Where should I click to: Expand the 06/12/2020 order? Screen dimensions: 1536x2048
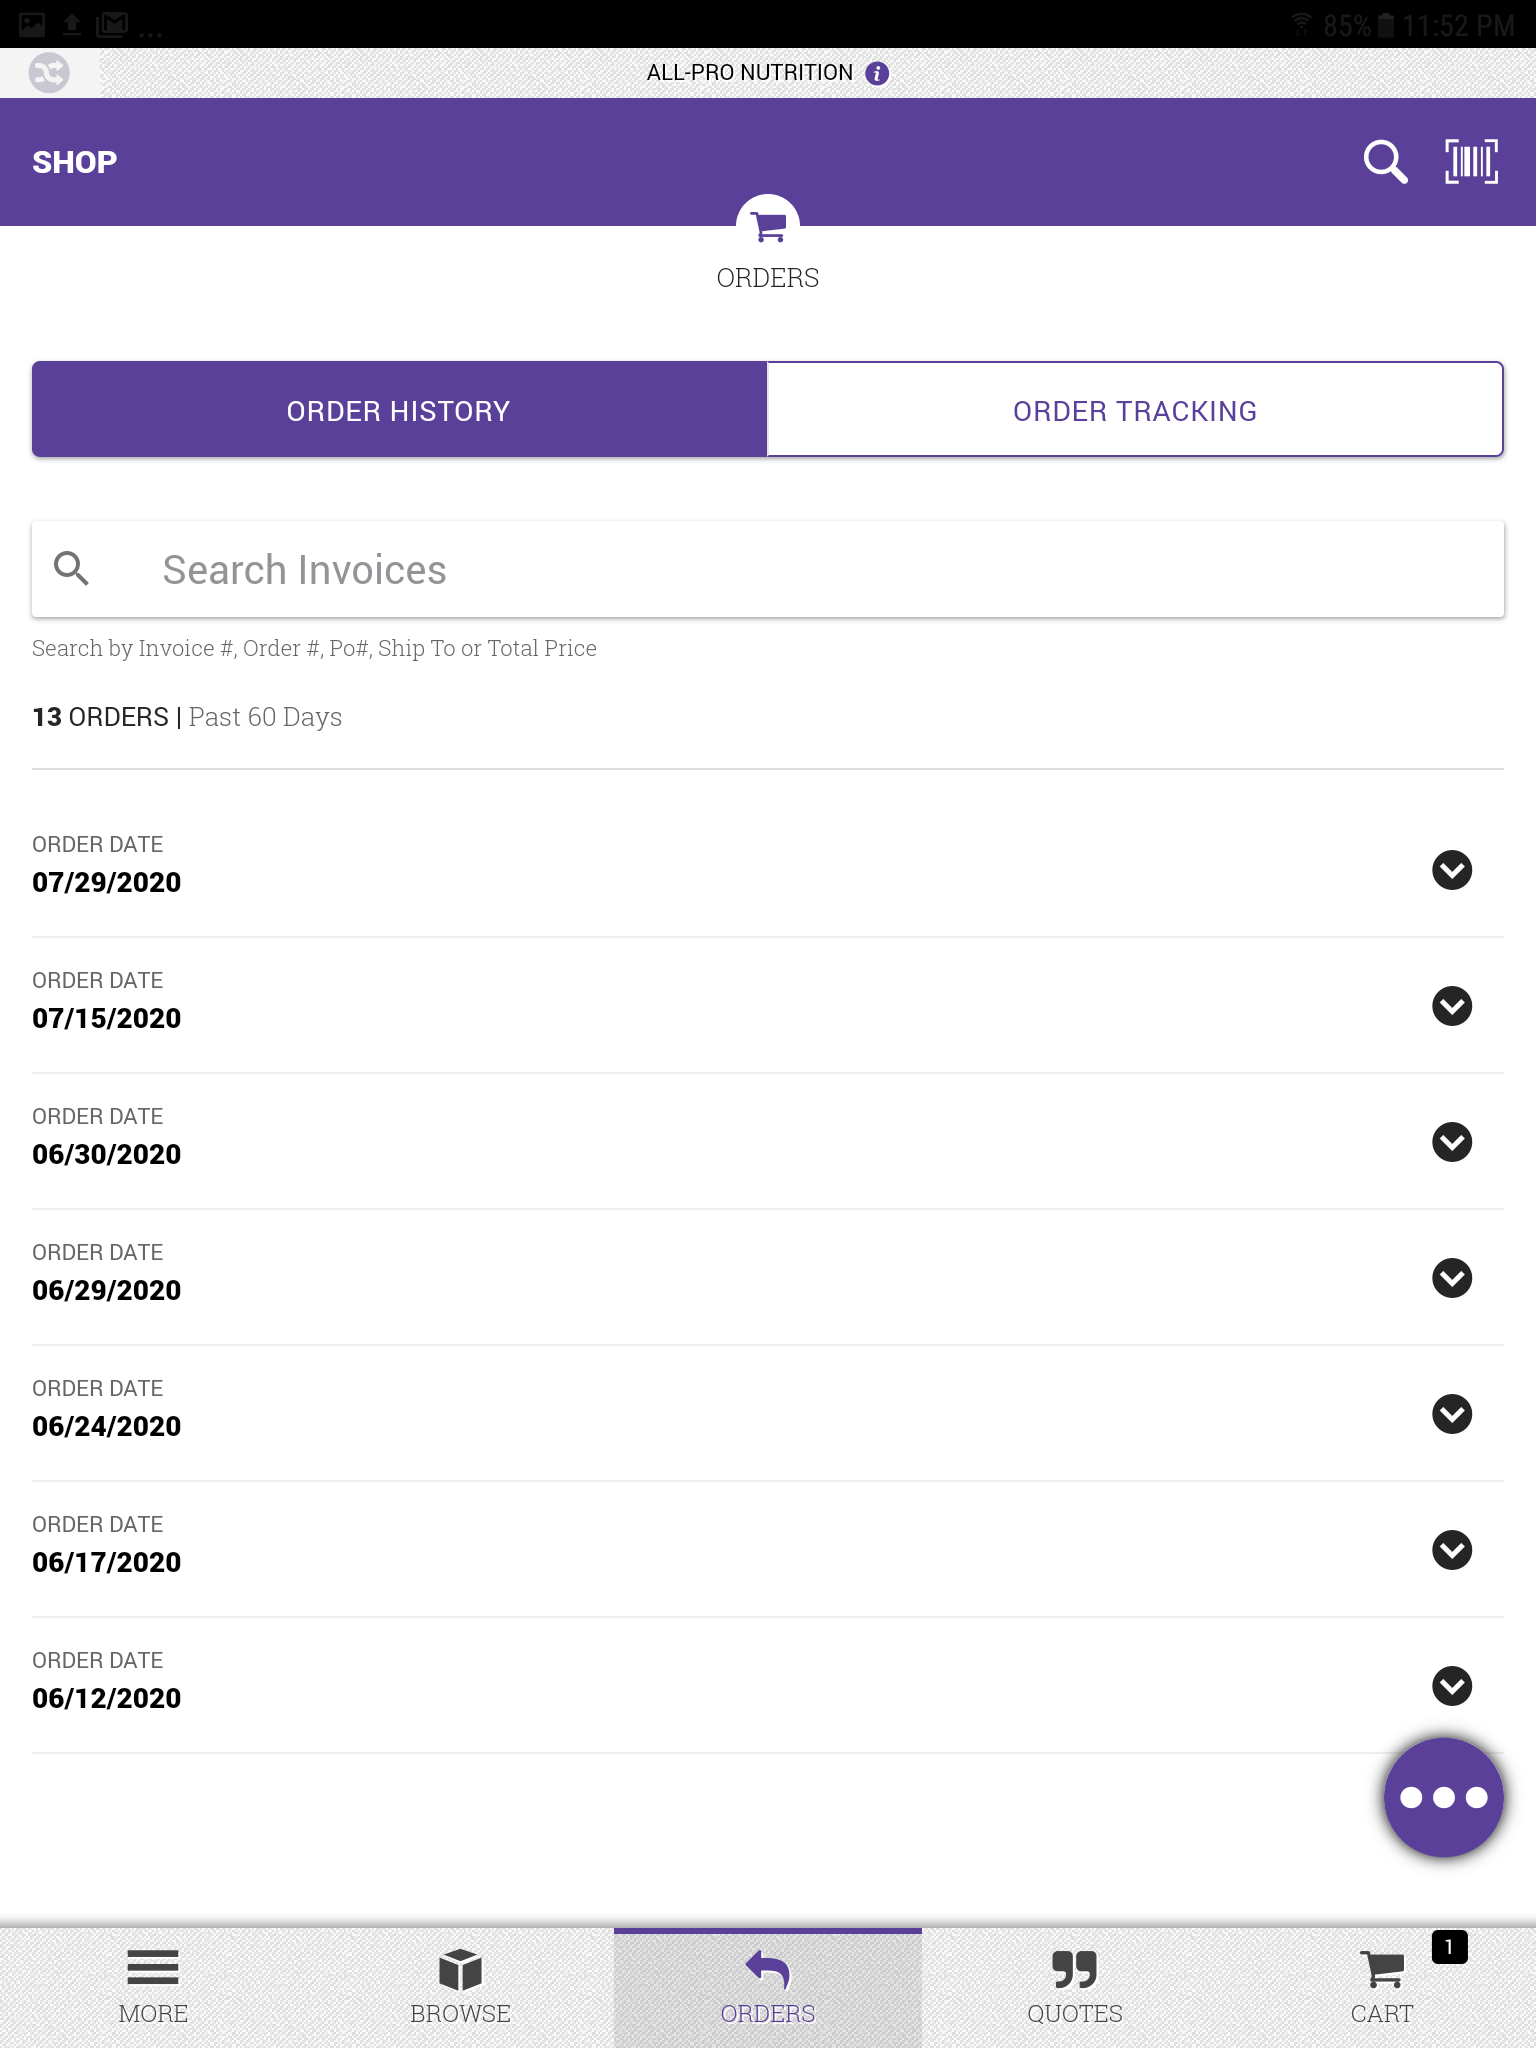click(1452, 1686)
